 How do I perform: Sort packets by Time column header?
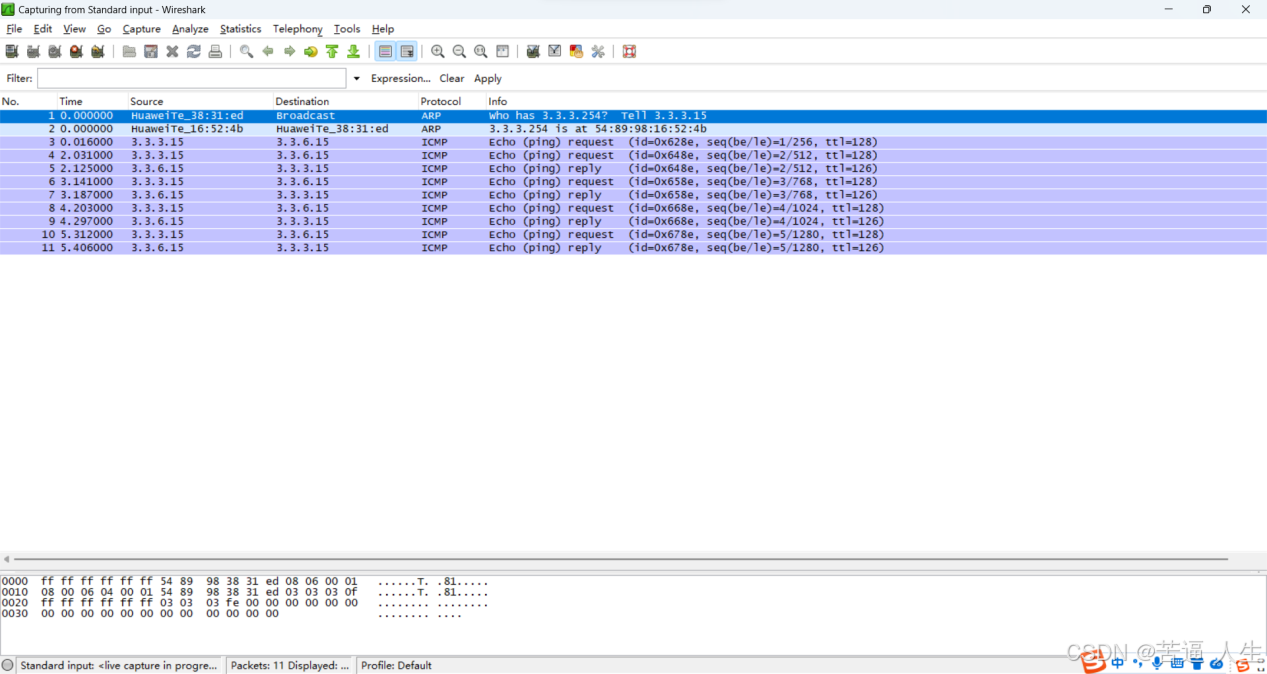(x=92, y=101)
